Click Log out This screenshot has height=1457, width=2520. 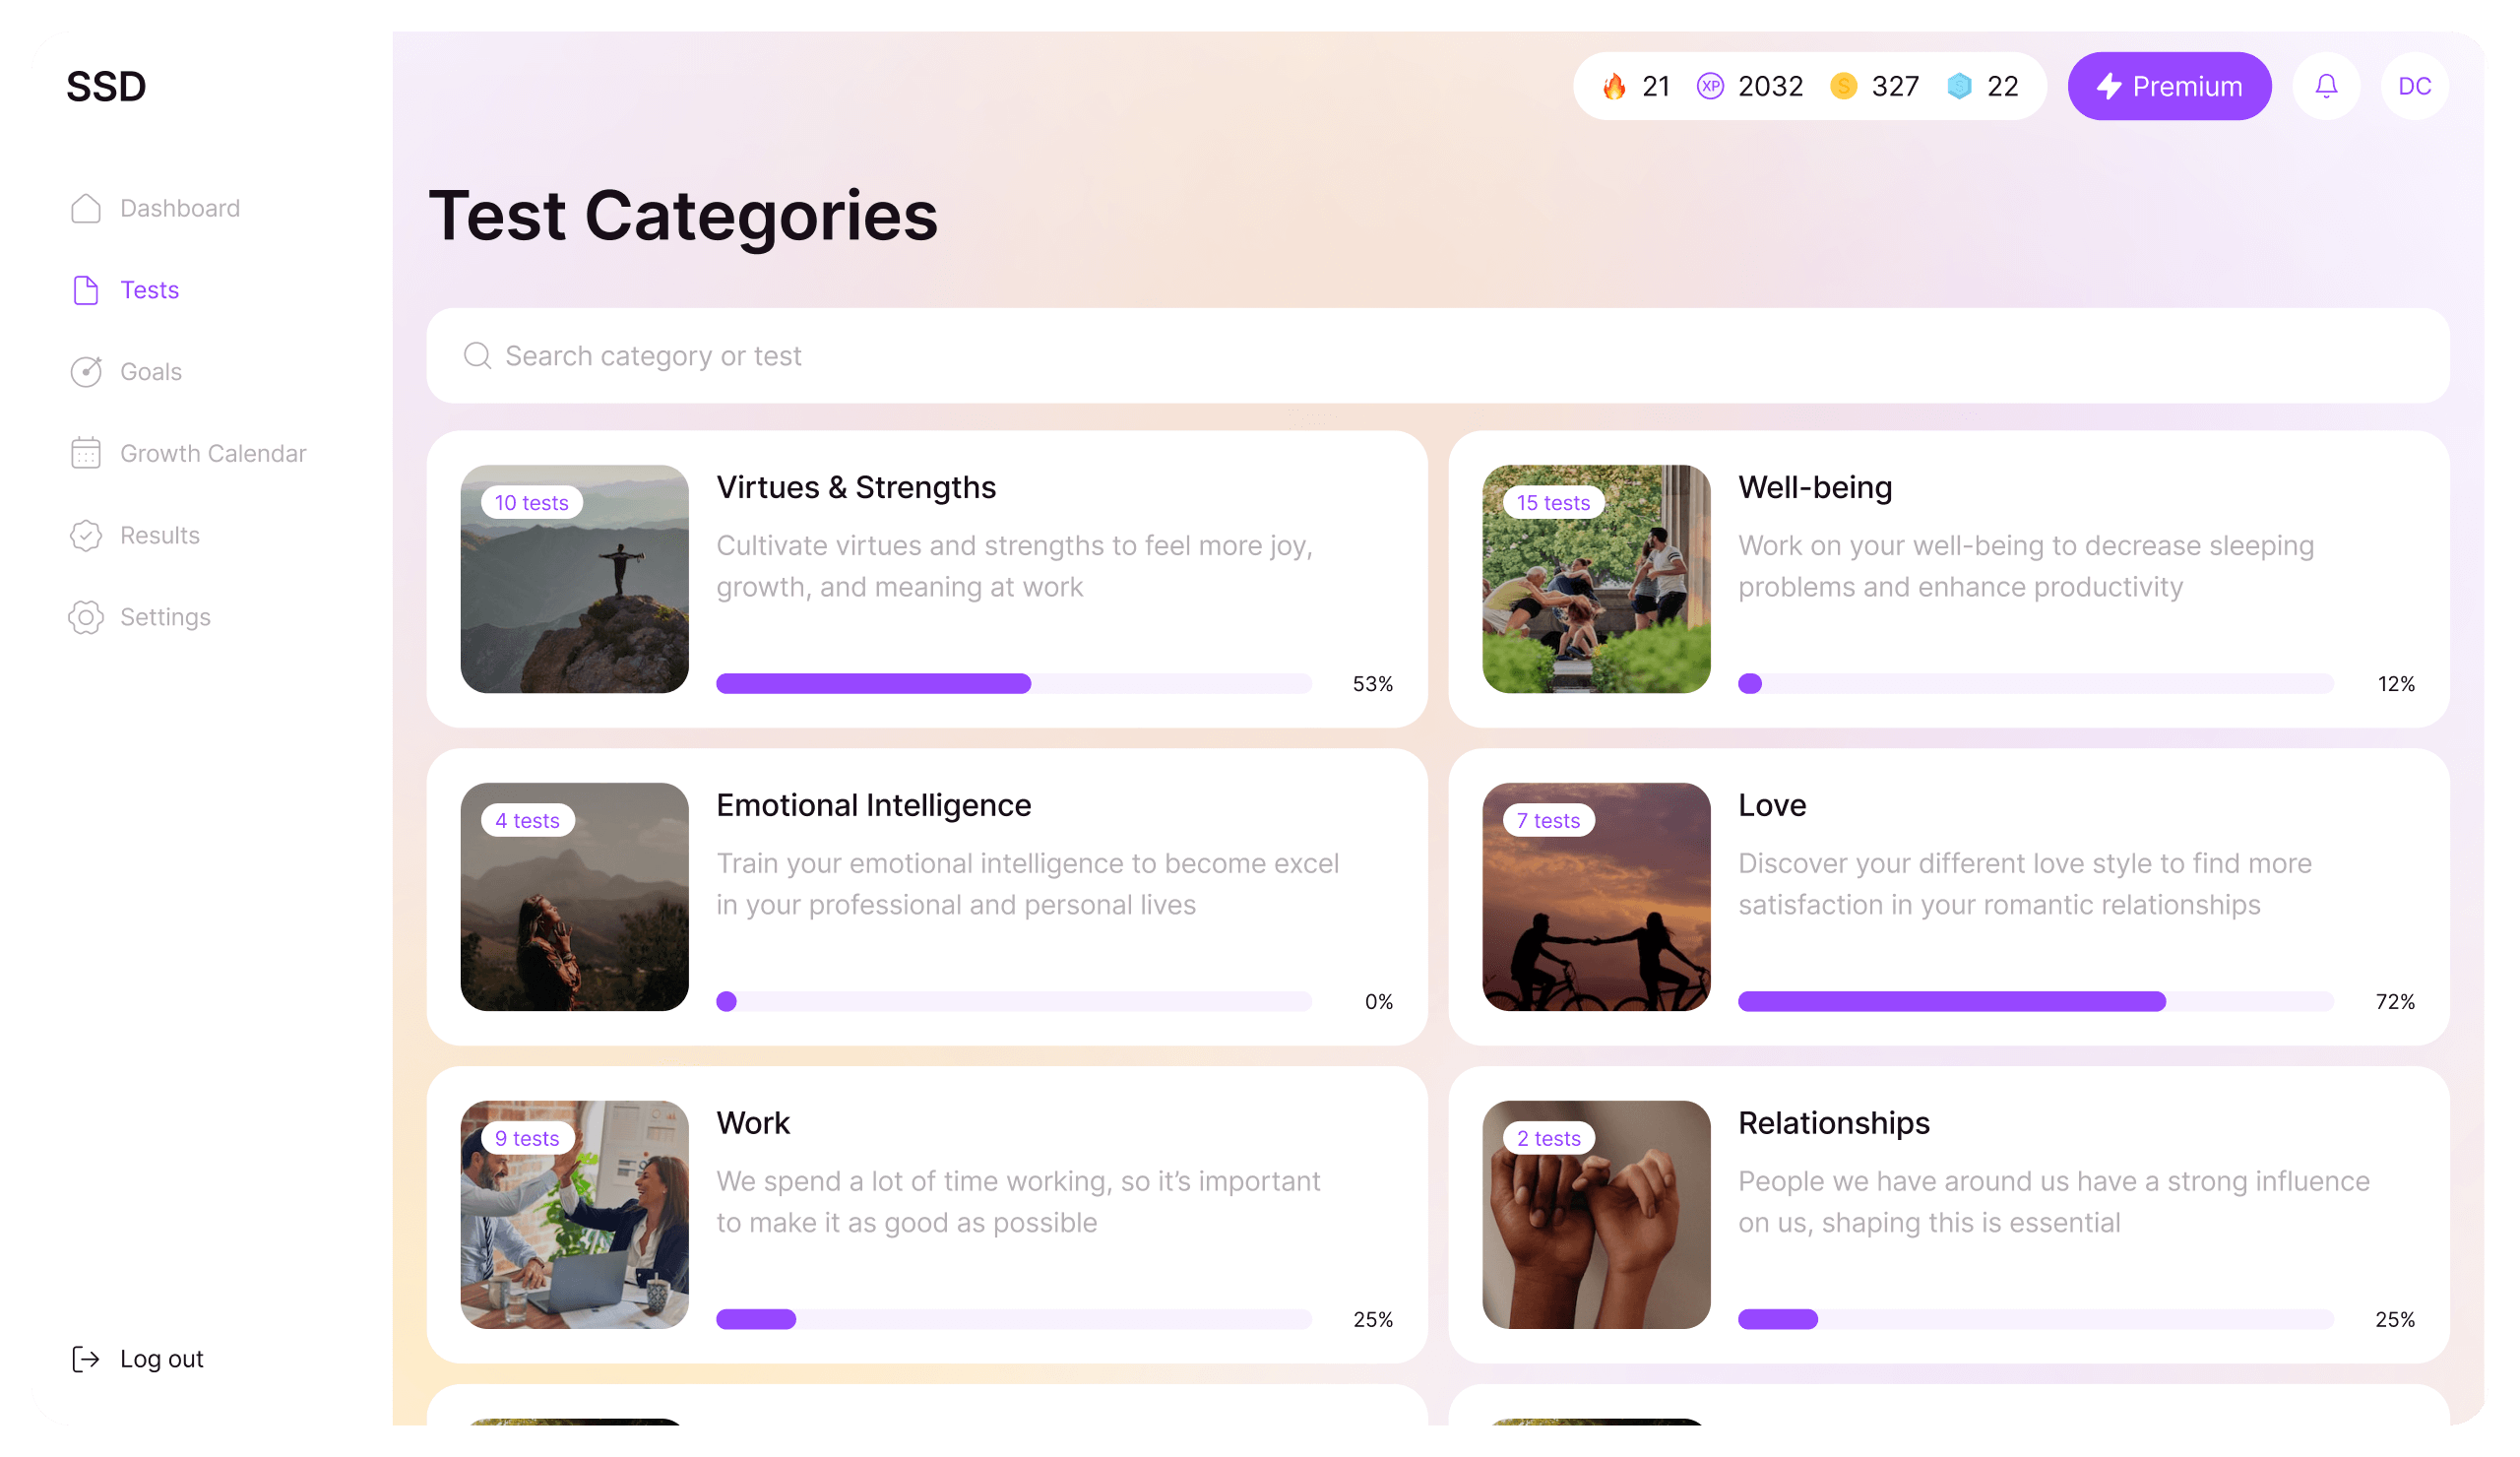[160, 1359]
